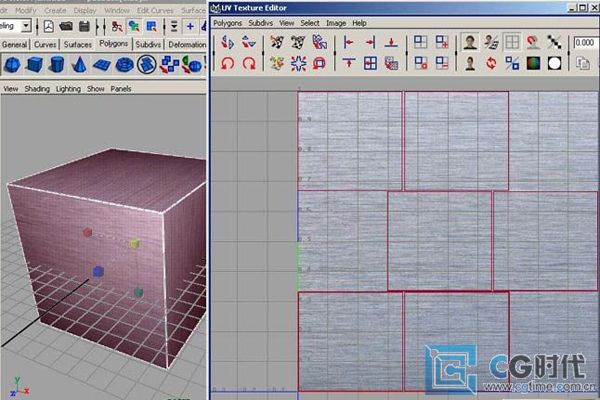
Task: Create a polygon cylinder from the shelf
Action: [57, 65]
